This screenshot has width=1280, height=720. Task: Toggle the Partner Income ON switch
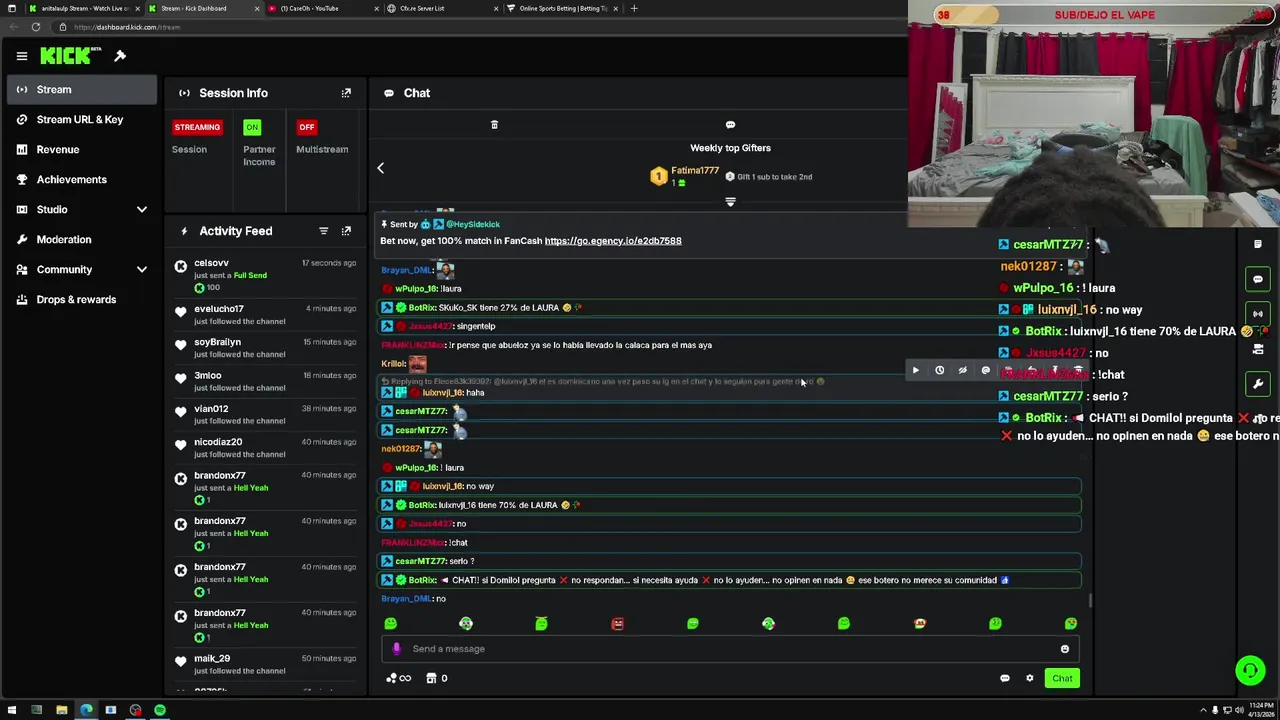(x=252, y=127)
